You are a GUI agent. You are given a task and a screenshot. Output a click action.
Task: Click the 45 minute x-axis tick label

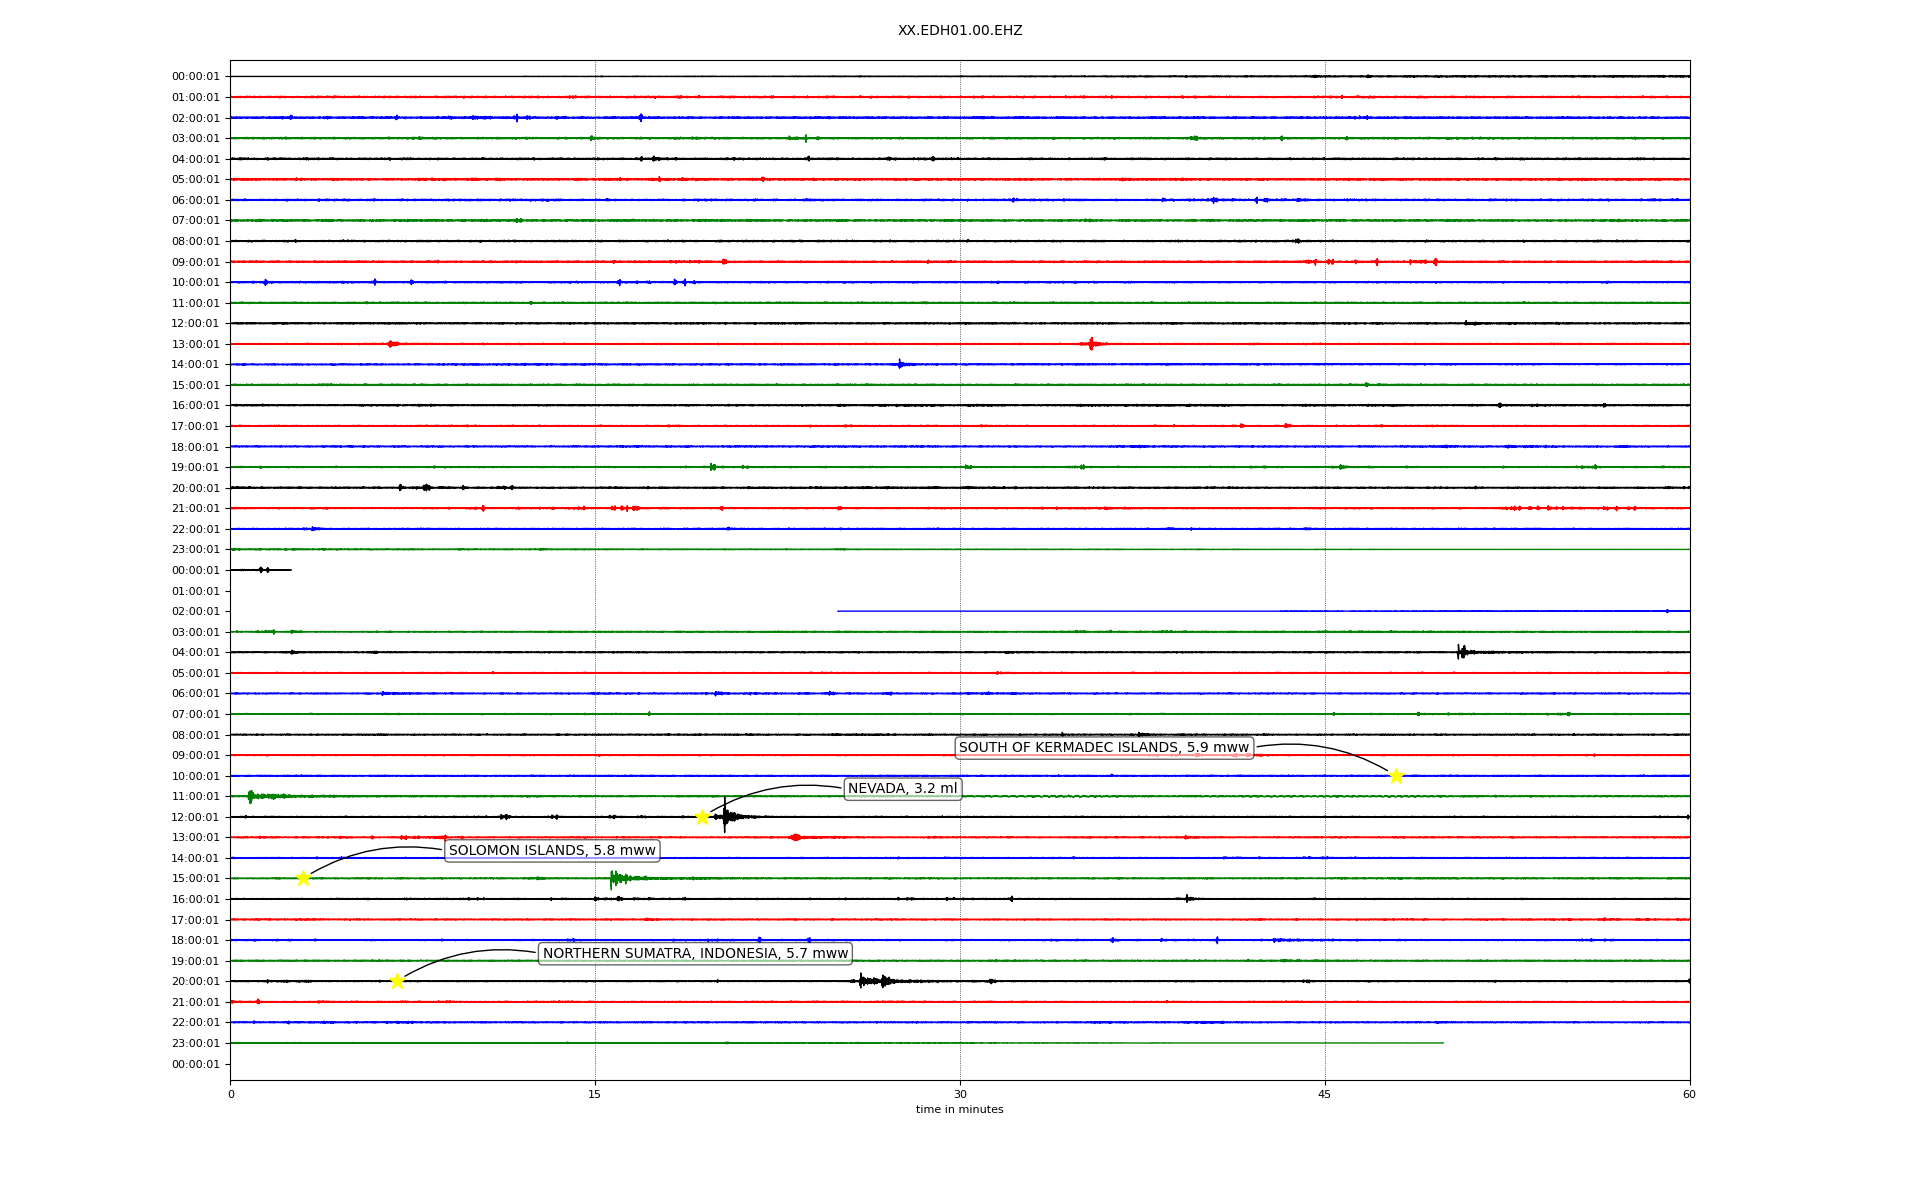pos(1325,1095)
